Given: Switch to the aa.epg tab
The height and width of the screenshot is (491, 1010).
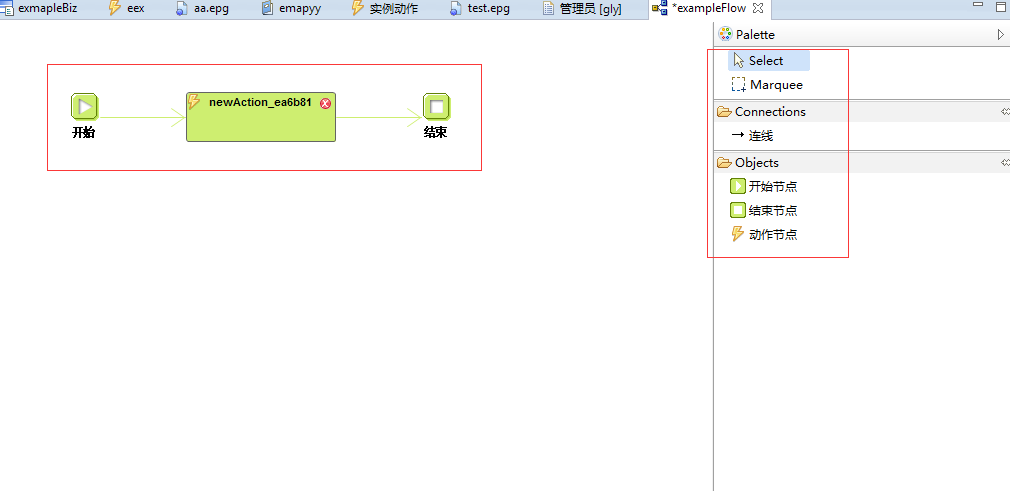Looking at the screenshot, I should pyautogui.click(x=203, y=9).
